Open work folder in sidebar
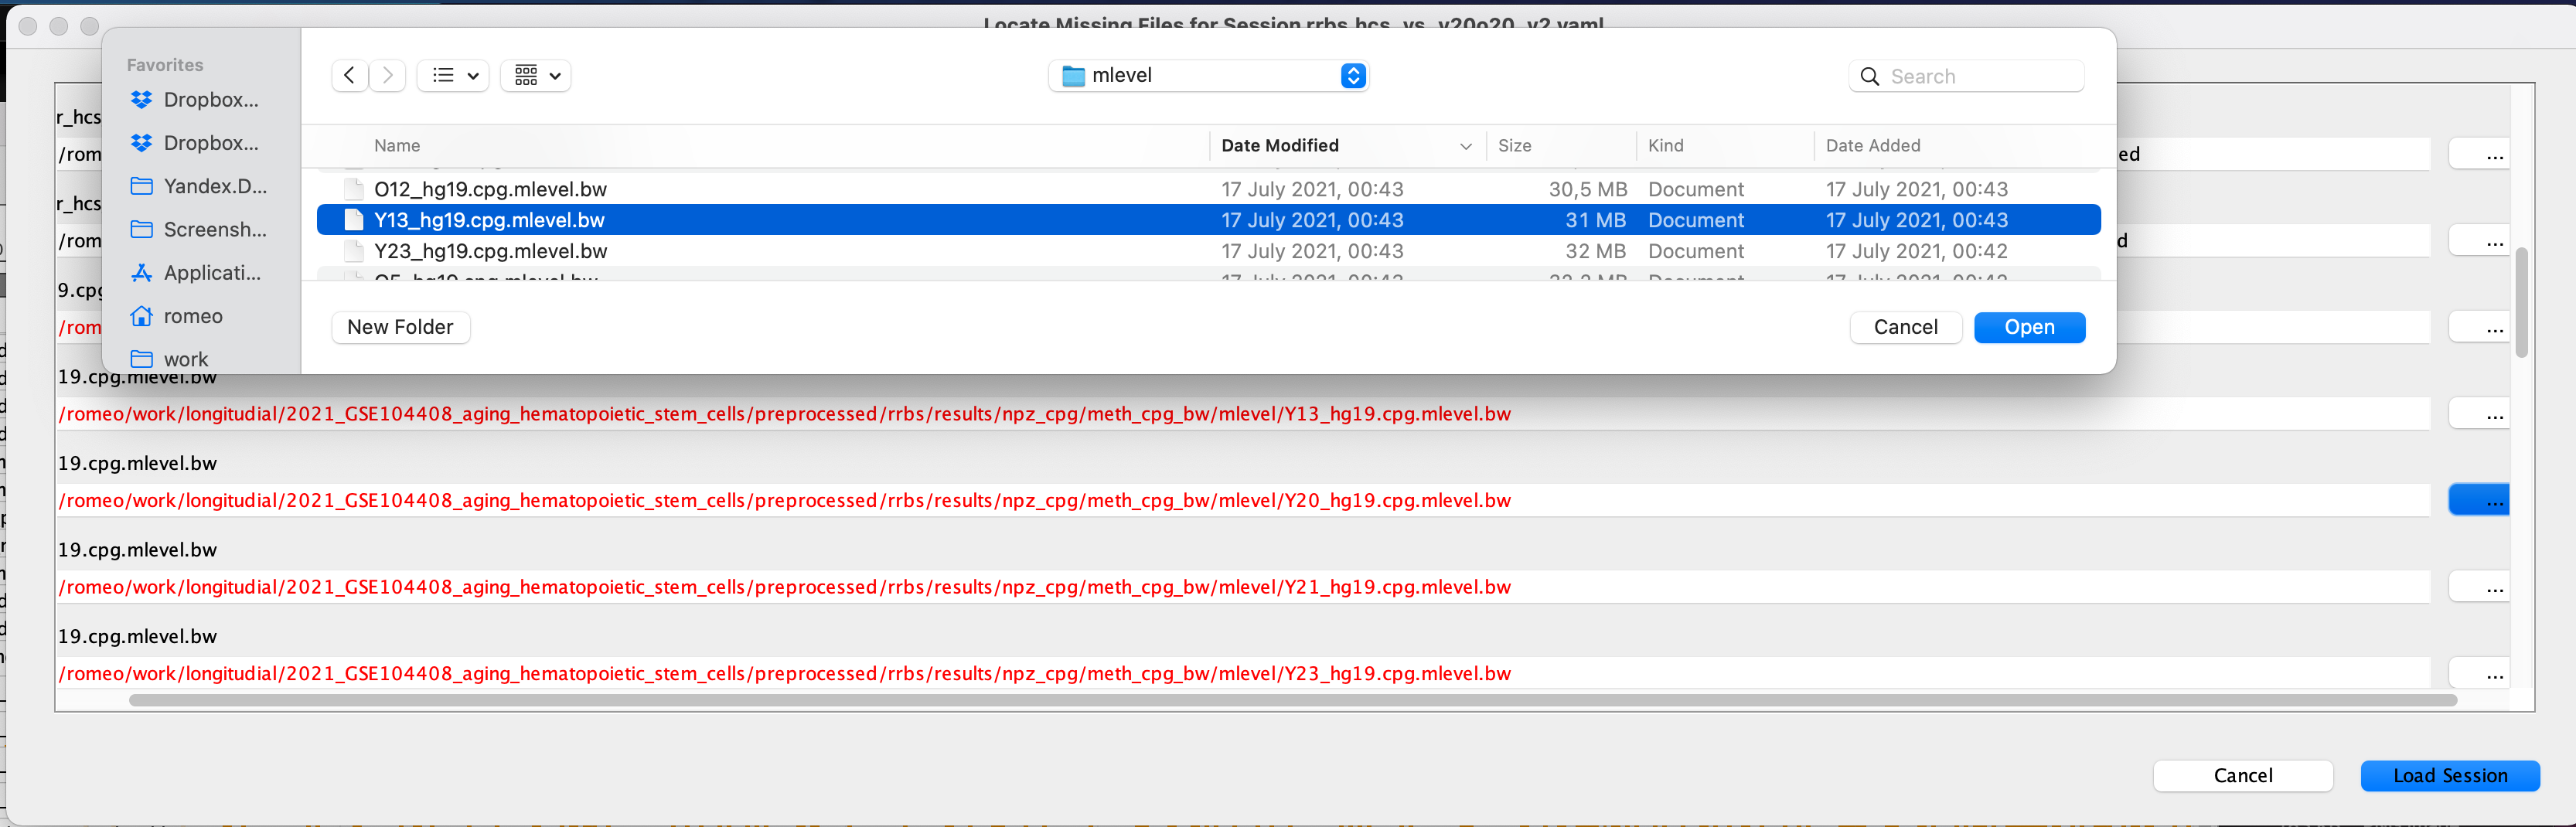The height and width of the screenshot is (827, 2576). coord(170,359)
